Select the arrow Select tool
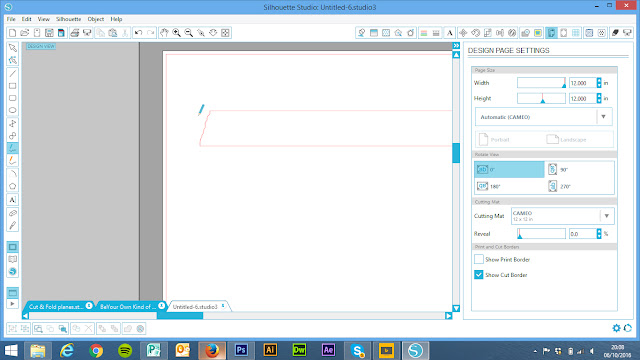The width and height of the screenshot is (640, 360). point(13,48)
